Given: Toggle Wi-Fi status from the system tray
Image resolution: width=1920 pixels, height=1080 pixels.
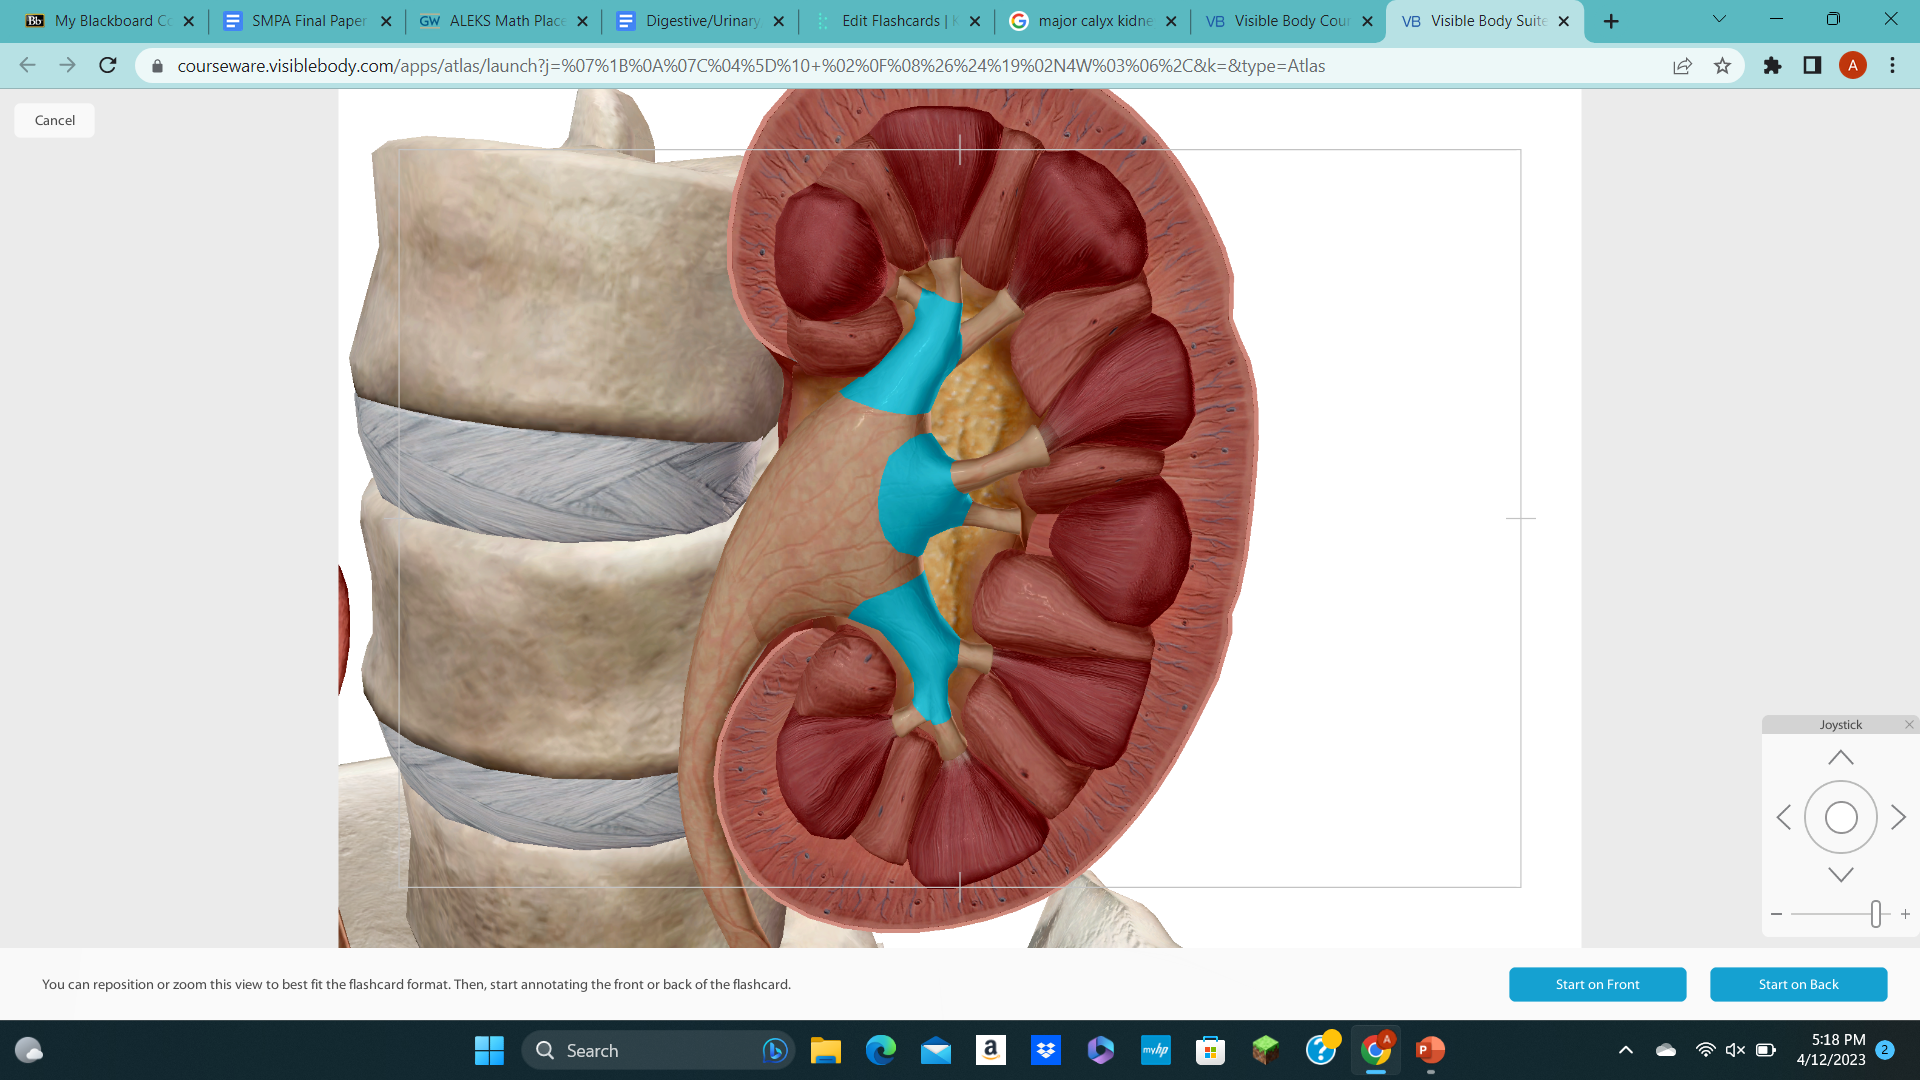Looking at the screenshot, I should click(1705, 1050).
